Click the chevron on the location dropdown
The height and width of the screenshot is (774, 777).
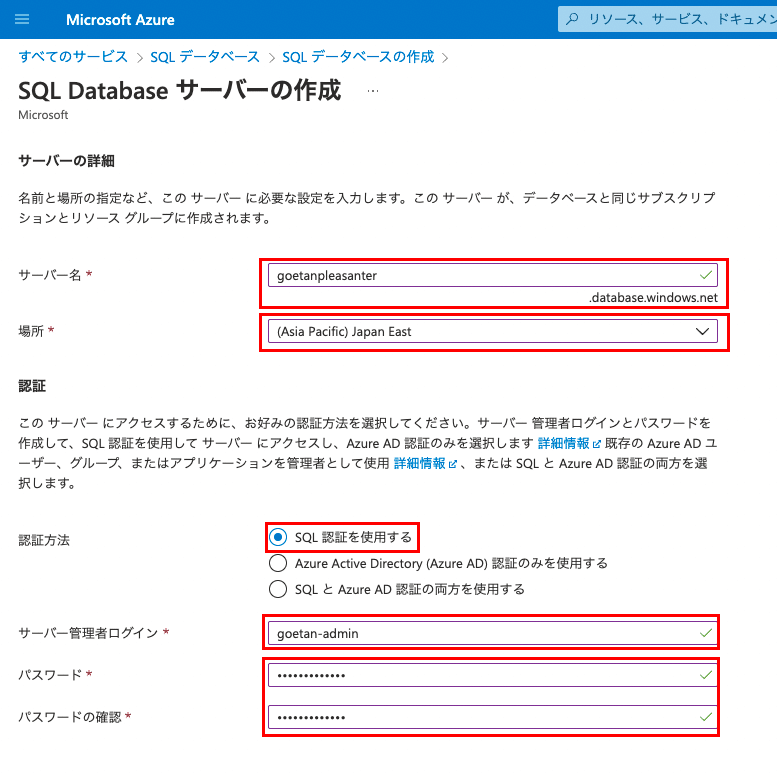tap(702, 331)
